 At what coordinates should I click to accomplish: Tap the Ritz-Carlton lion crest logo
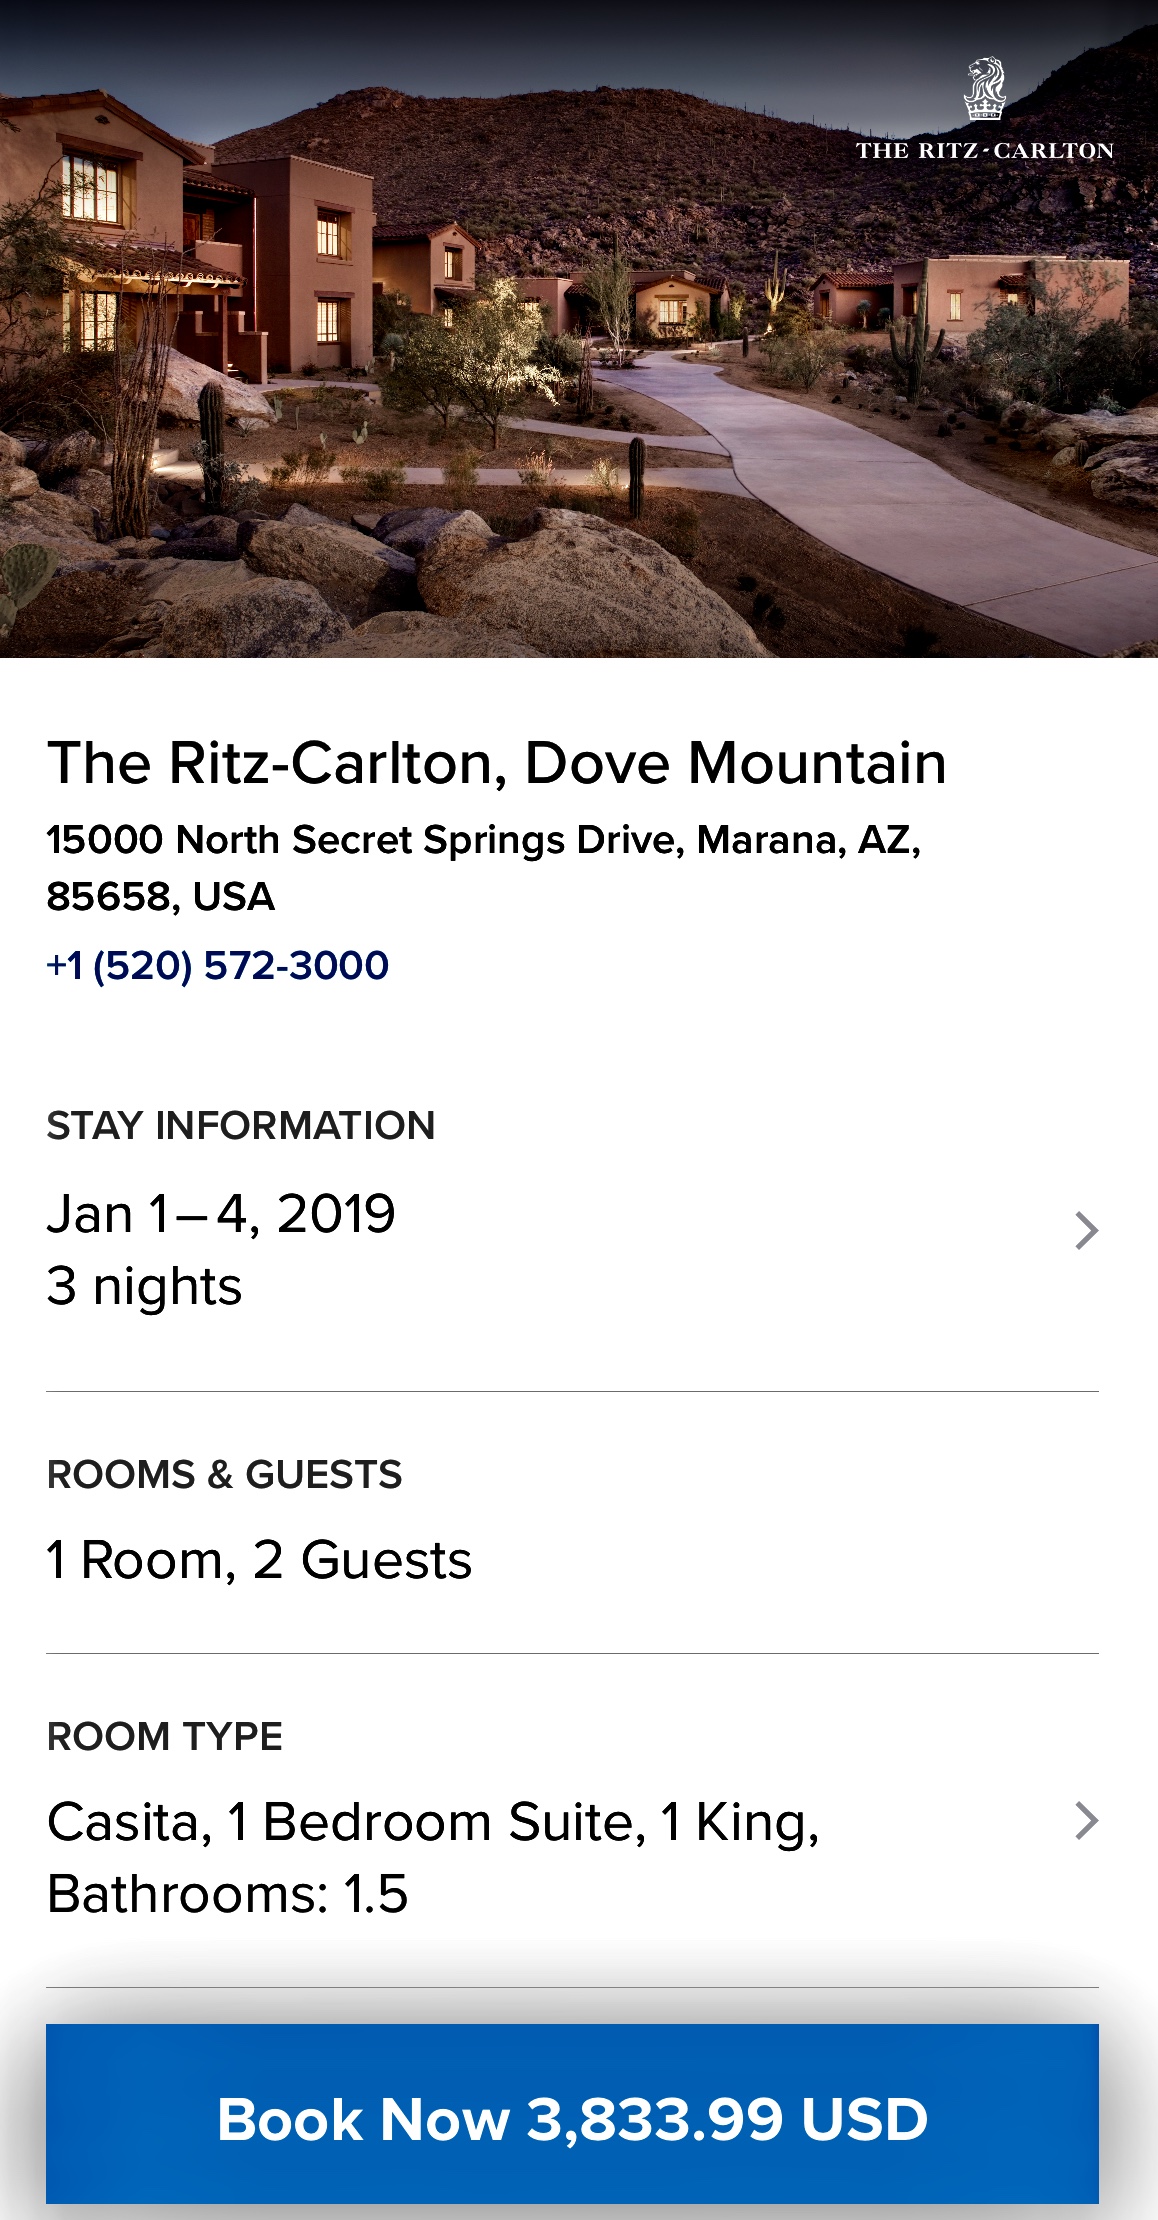[984, 90]
